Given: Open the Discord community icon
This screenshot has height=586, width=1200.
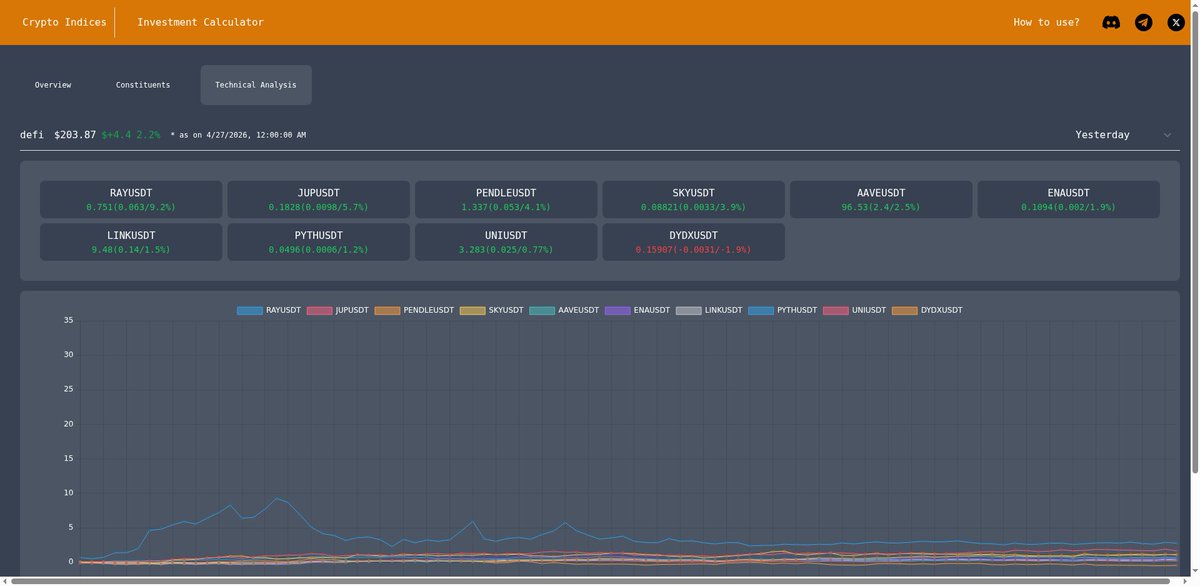Looking at the screenshot, I should (1111, 21).
